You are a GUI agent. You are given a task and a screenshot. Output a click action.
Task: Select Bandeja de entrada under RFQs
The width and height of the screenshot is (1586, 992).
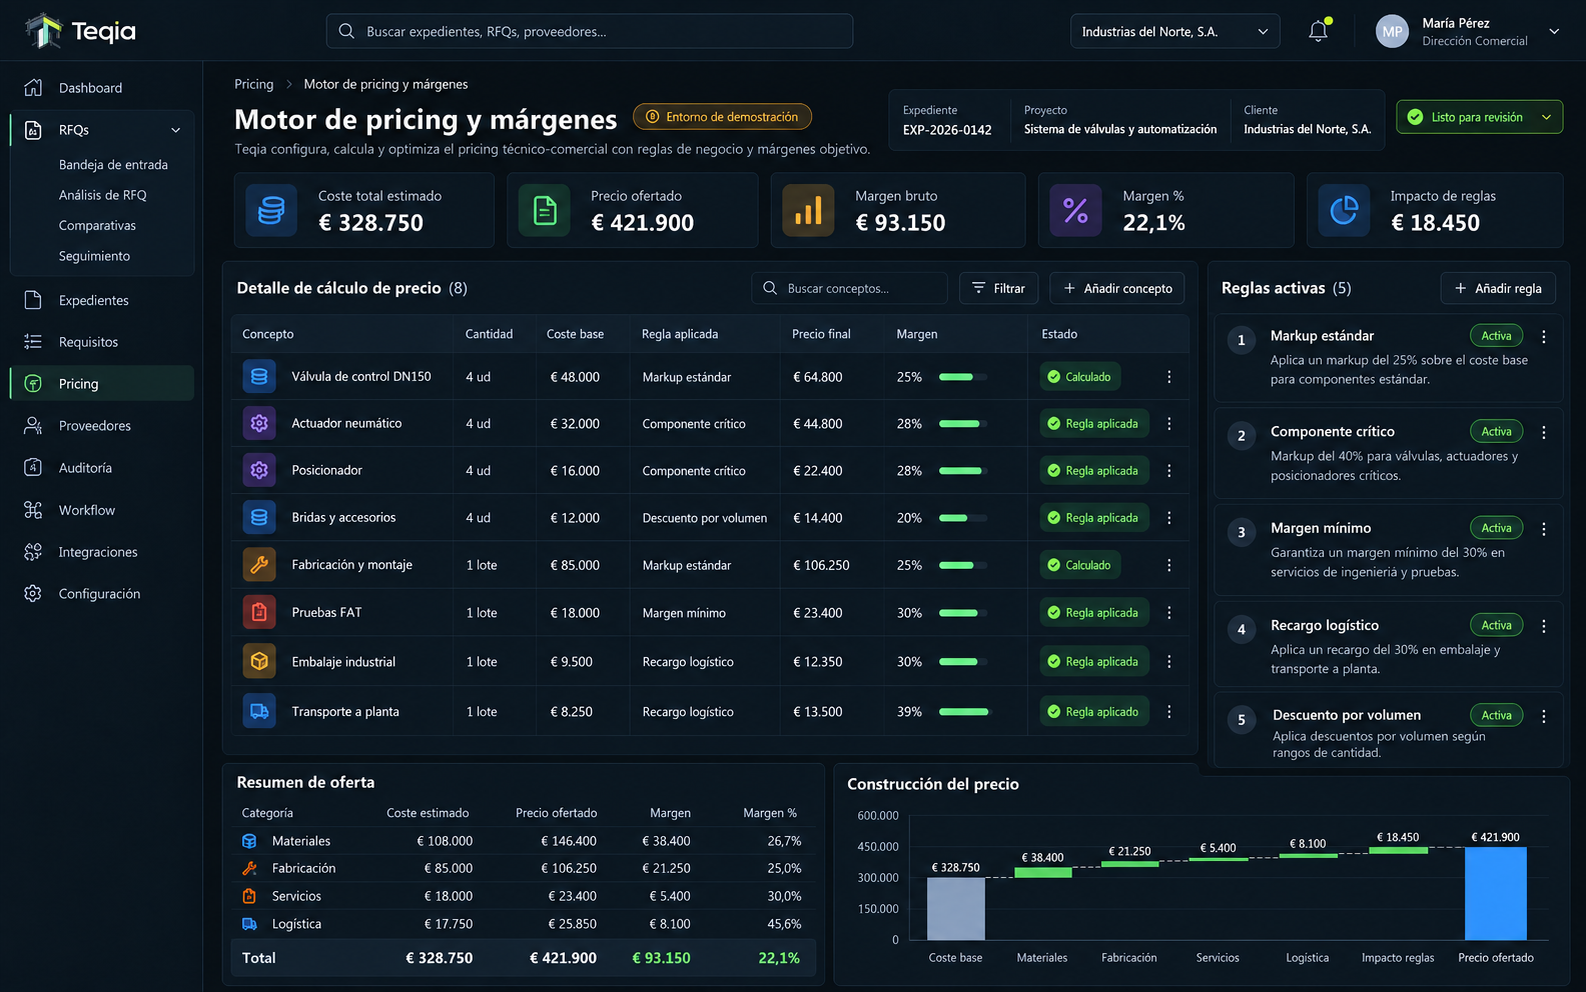click(113, 165)
